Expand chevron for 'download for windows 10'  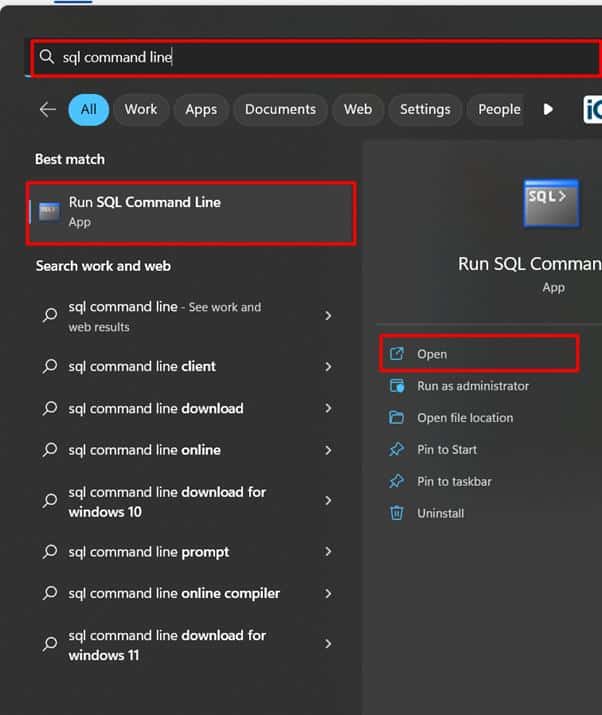(328, 501)
